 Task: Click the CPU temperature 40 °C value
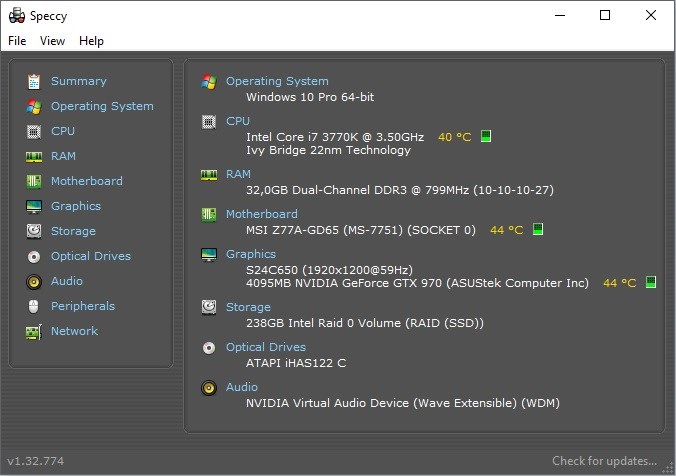point(454,137)
